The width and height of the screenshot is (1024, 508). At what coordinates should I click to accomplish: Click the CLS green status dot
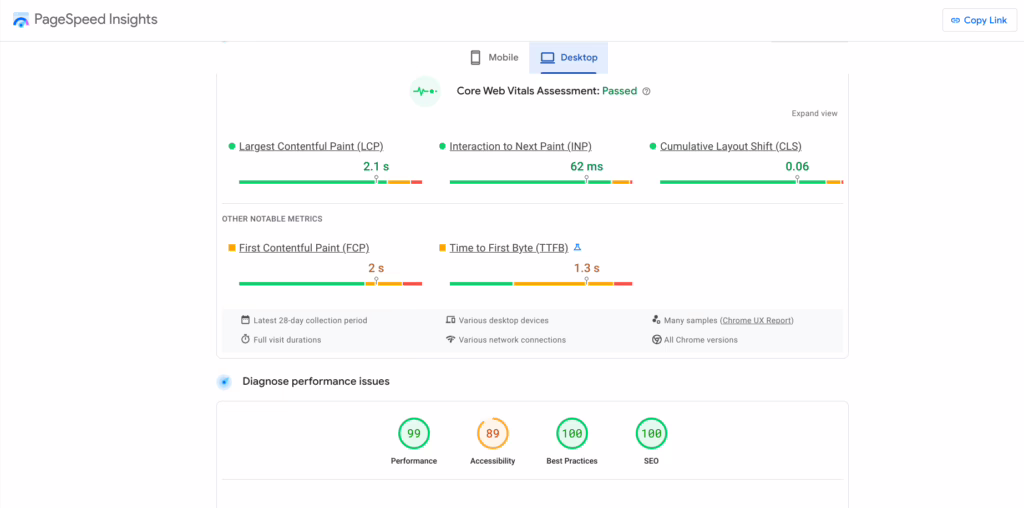click(x=653, y=146)
